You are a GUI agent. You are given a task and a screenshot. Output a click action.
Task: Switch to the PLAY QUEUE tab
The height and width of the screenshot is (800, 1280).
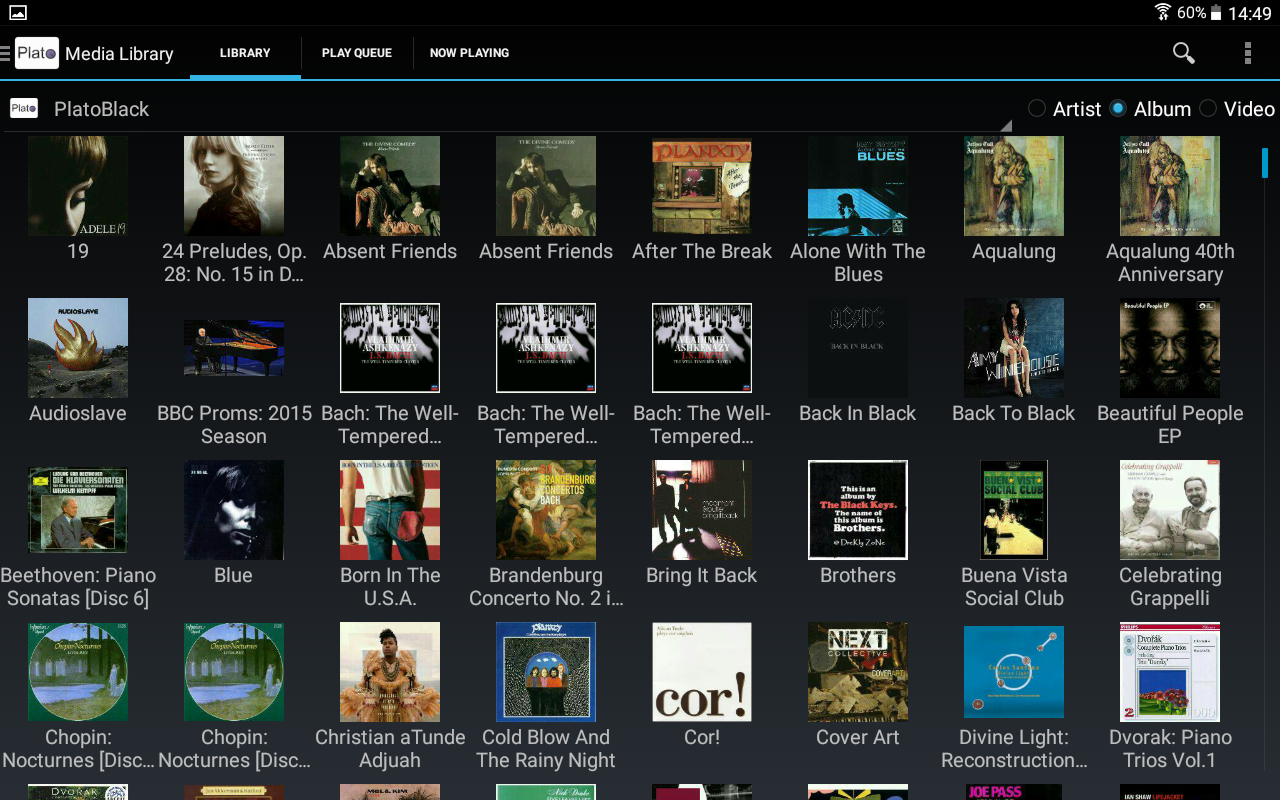point(356,53)
